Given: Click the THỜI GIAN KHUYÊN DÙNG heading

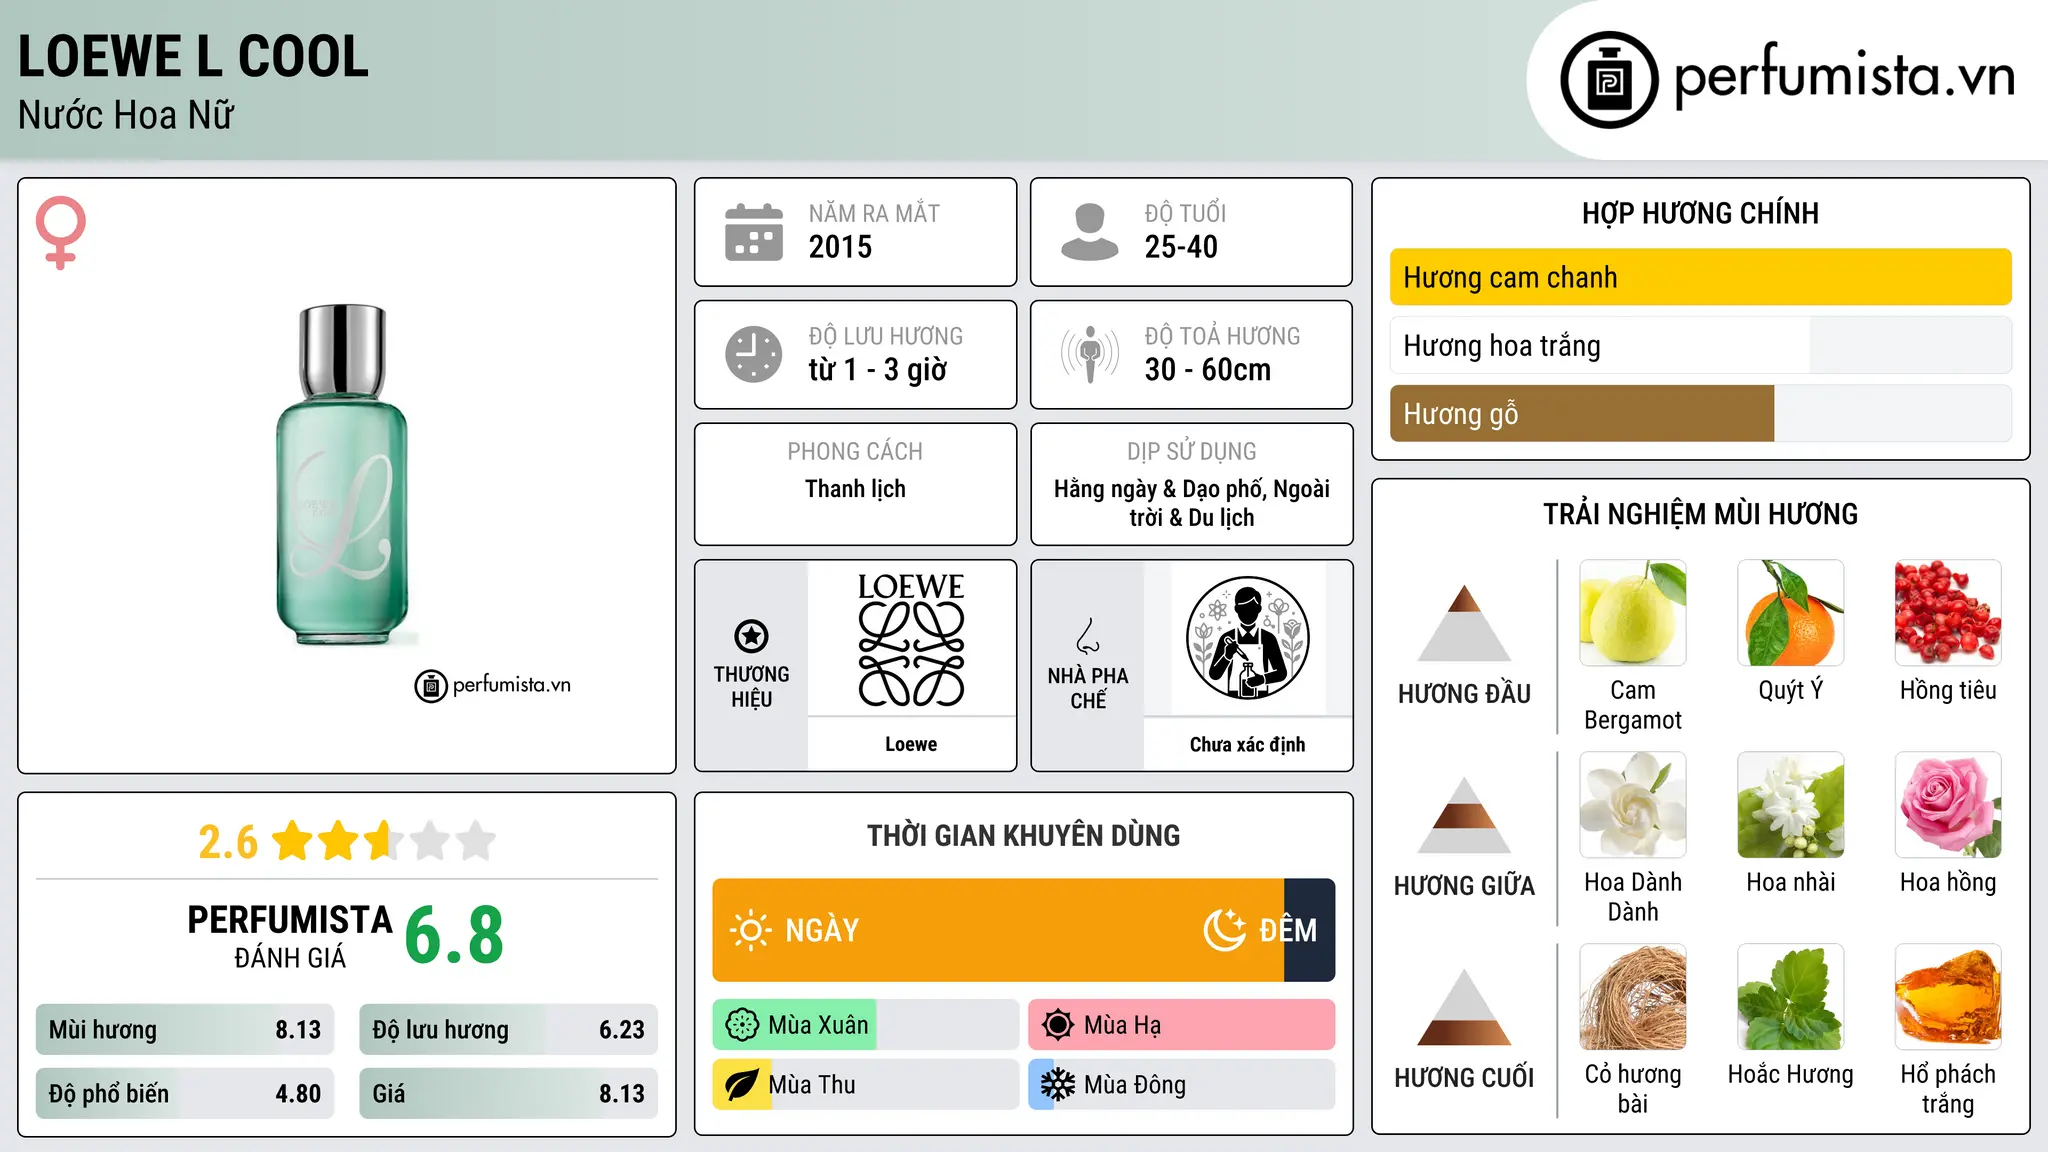Looking at the screenshot, I should point(1023,835).
